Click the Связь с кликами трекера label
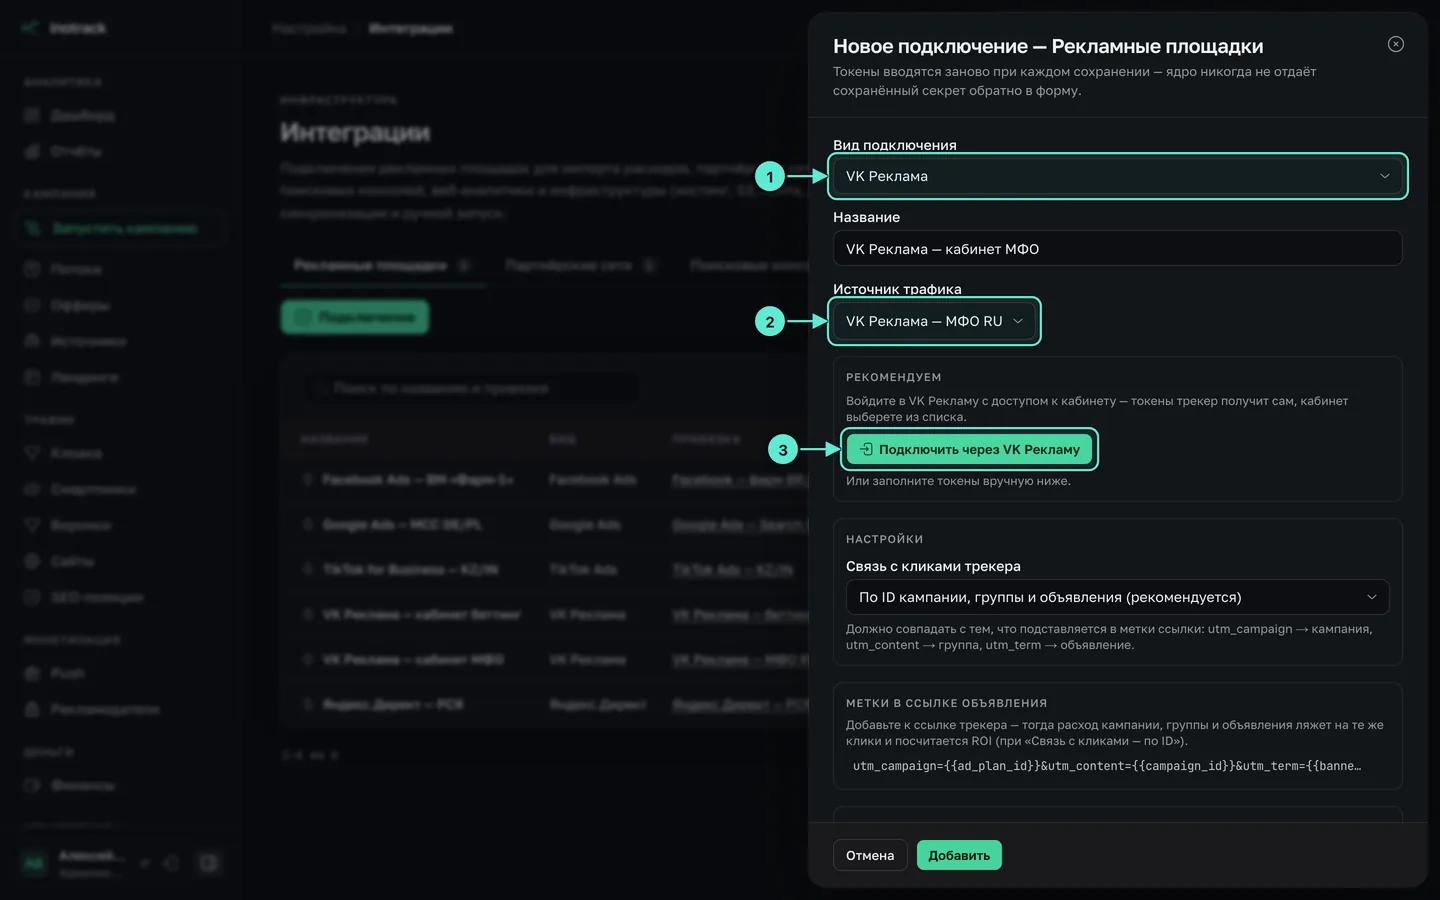Screen dimensions: 1440x900 (x=933, y=566)
